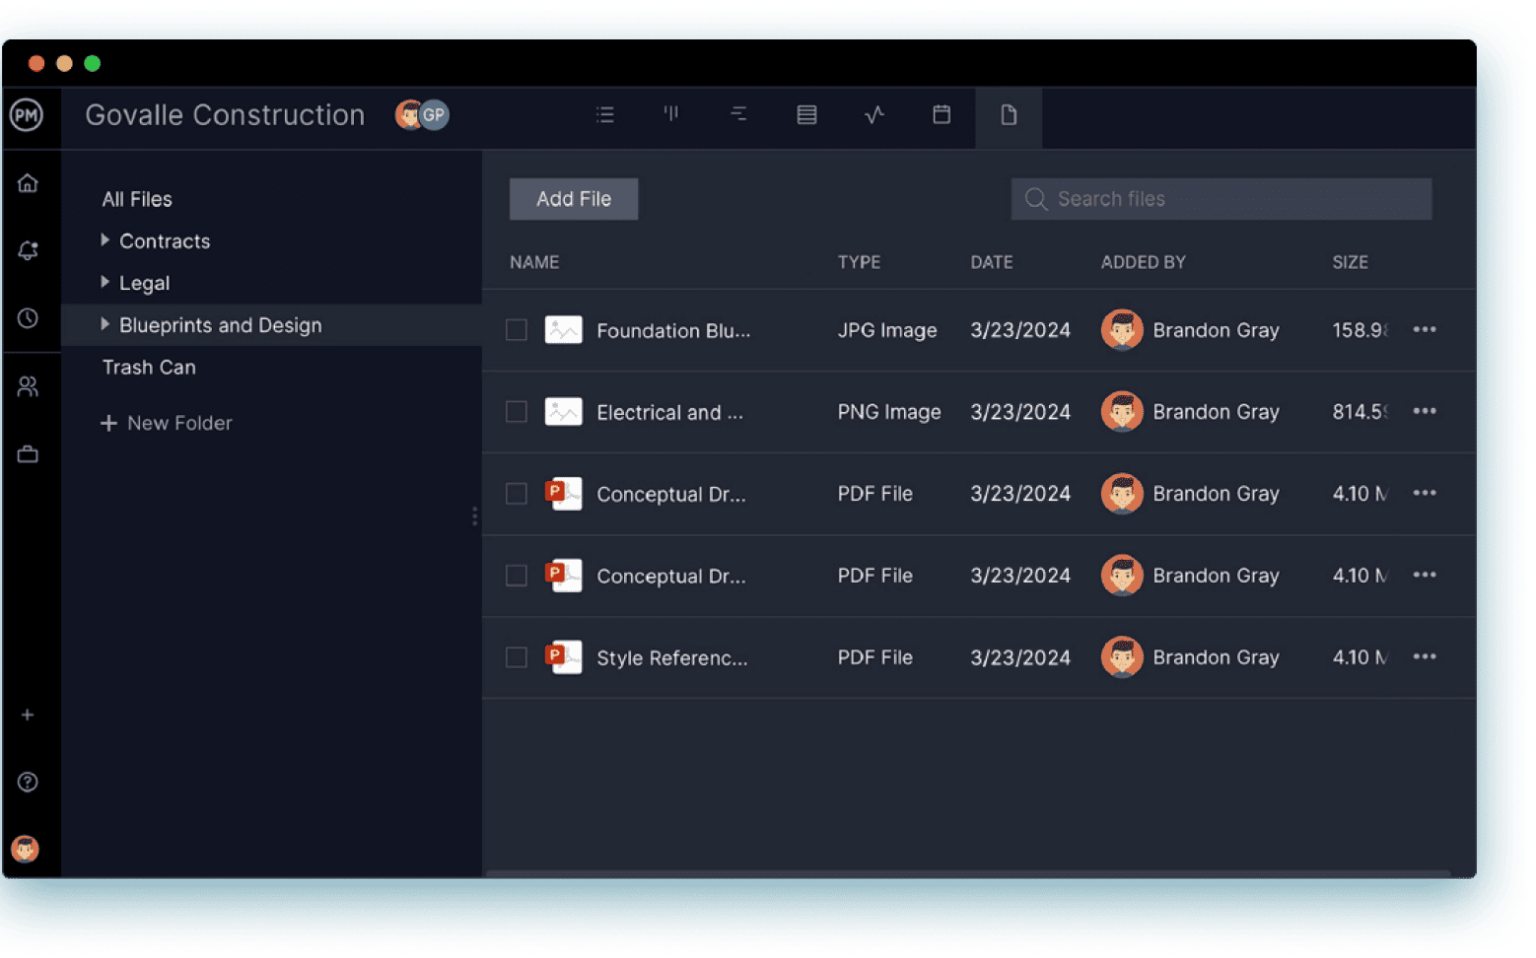Open the Trash Can folder
Image resolution: width=1536 pixels, height=958 pixels.
pos(148,367)
